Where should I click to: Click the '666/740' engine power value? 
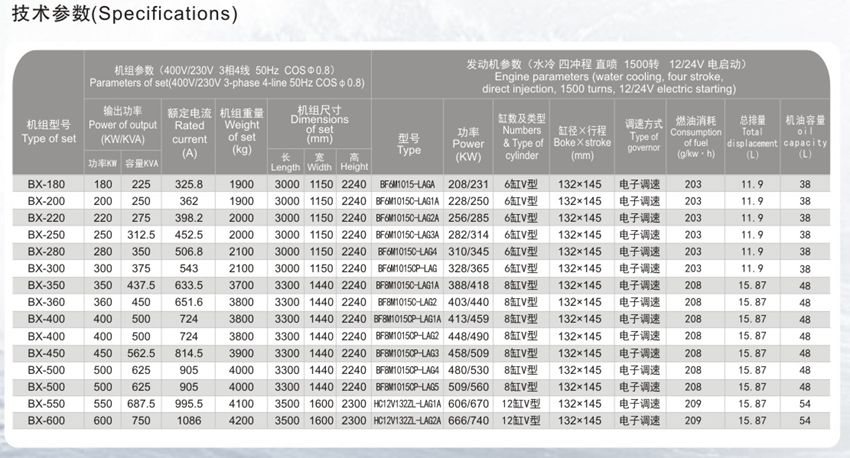(468, 421)
